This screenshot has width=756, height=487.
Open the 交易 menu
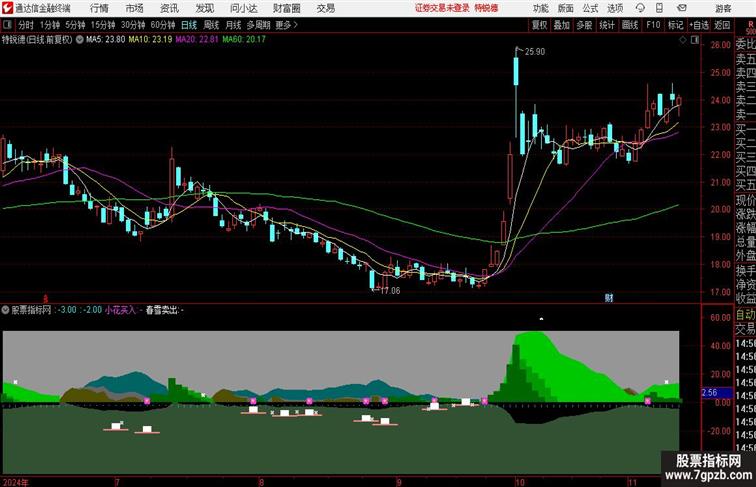(x=326, y=8)
